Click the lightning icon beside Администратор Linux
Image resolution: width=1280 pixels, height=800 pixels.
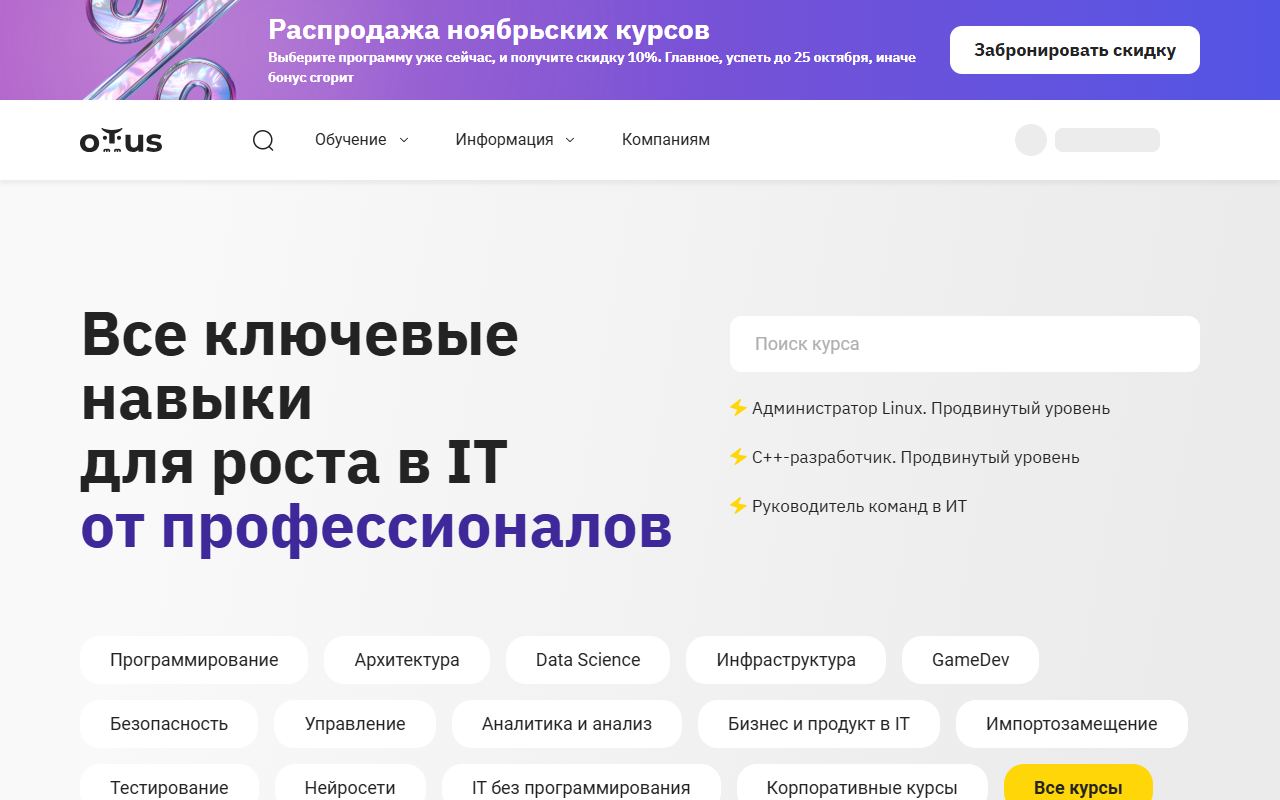738,408
